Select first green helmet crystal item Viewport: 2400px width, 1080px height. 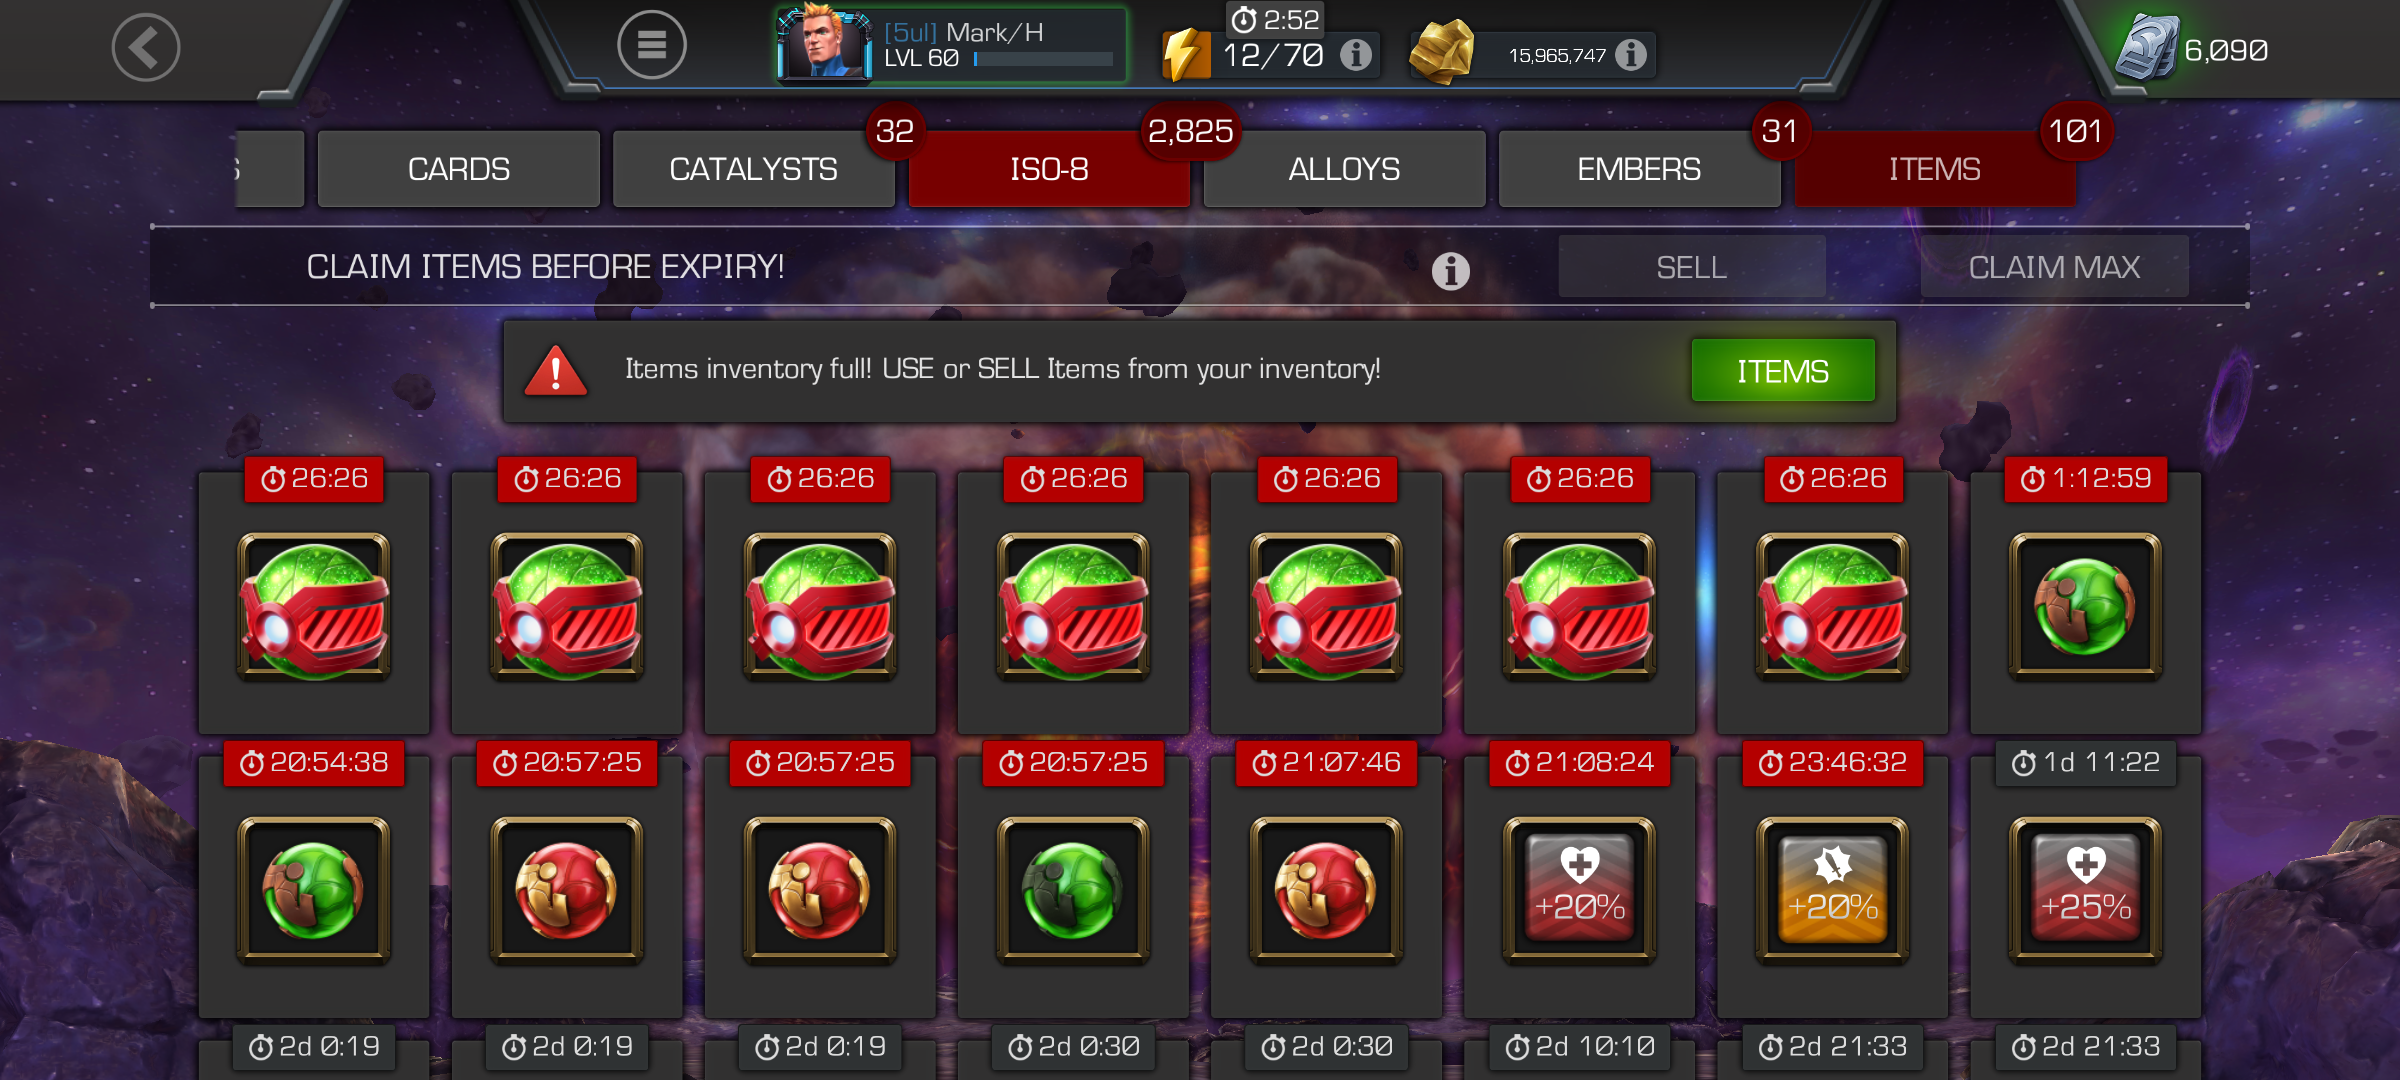(314, 606)
